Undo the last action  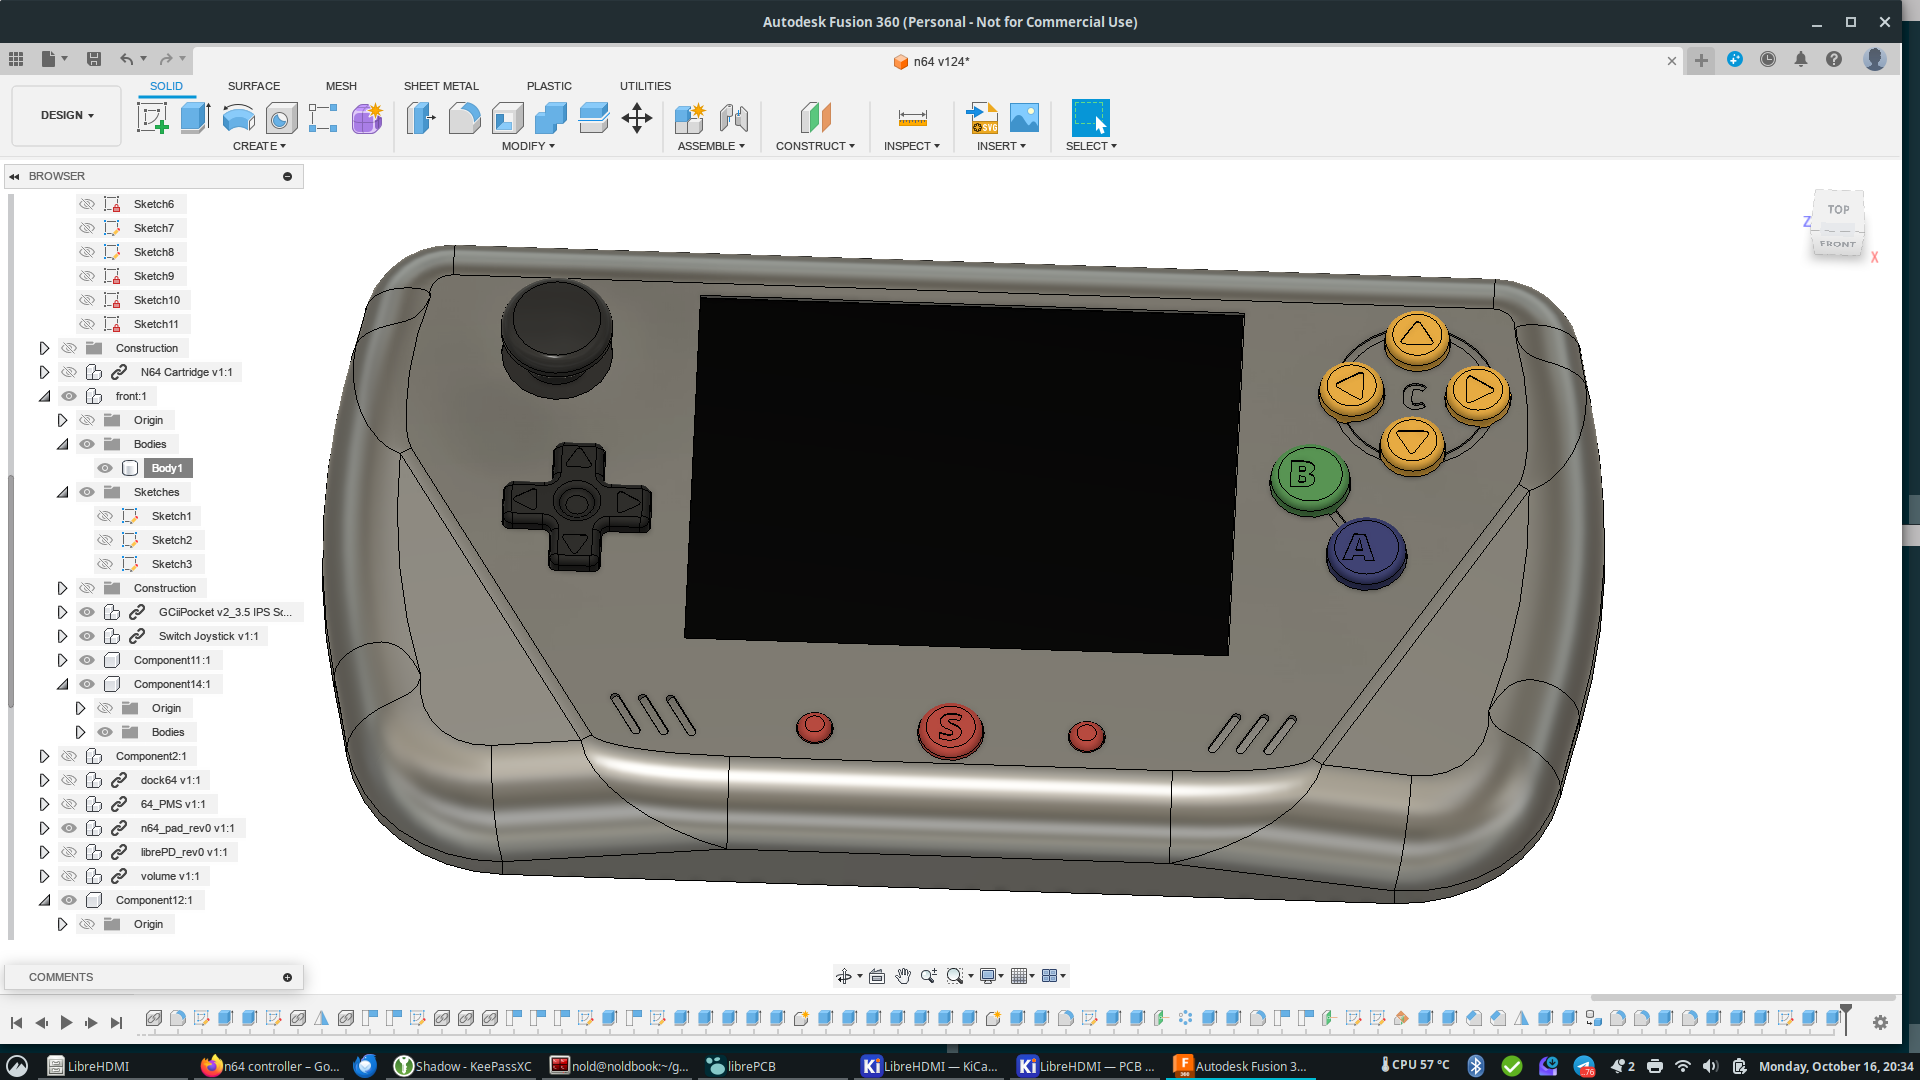pos(126,59)
